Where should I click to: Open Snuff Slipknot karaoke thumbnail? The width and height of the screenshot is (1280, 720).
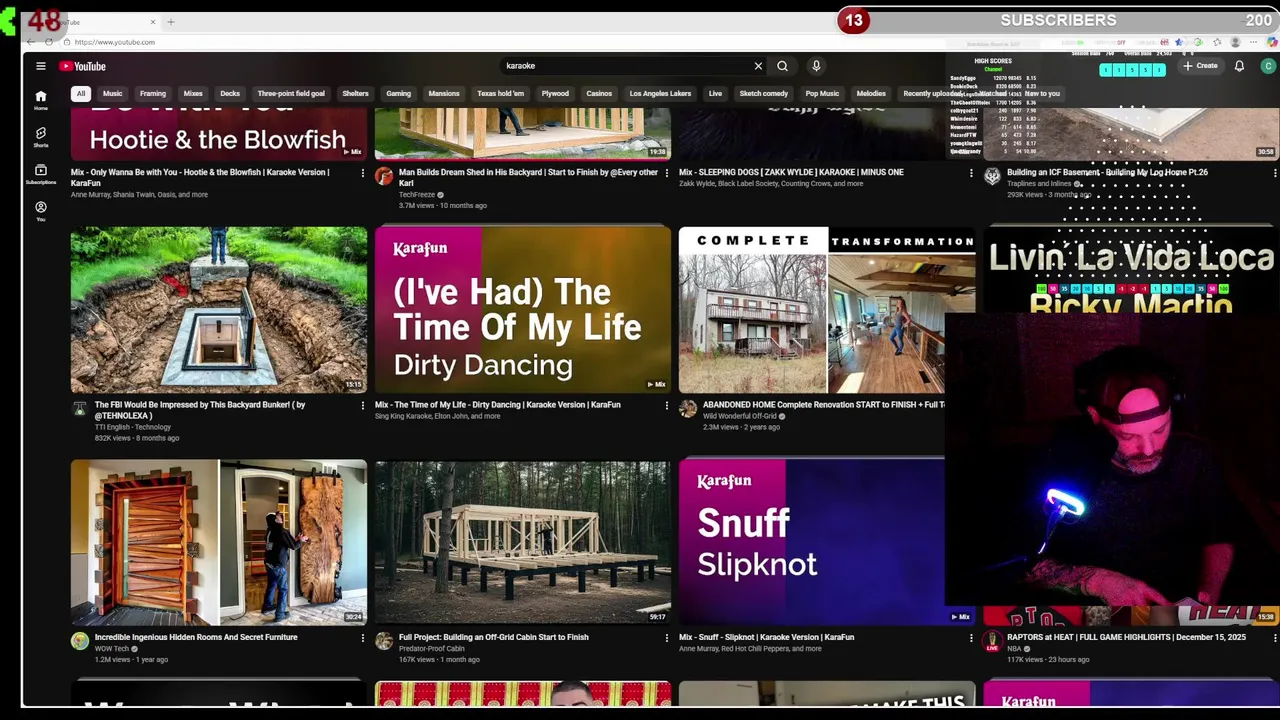pyautogui.click(x=812, y=542)
